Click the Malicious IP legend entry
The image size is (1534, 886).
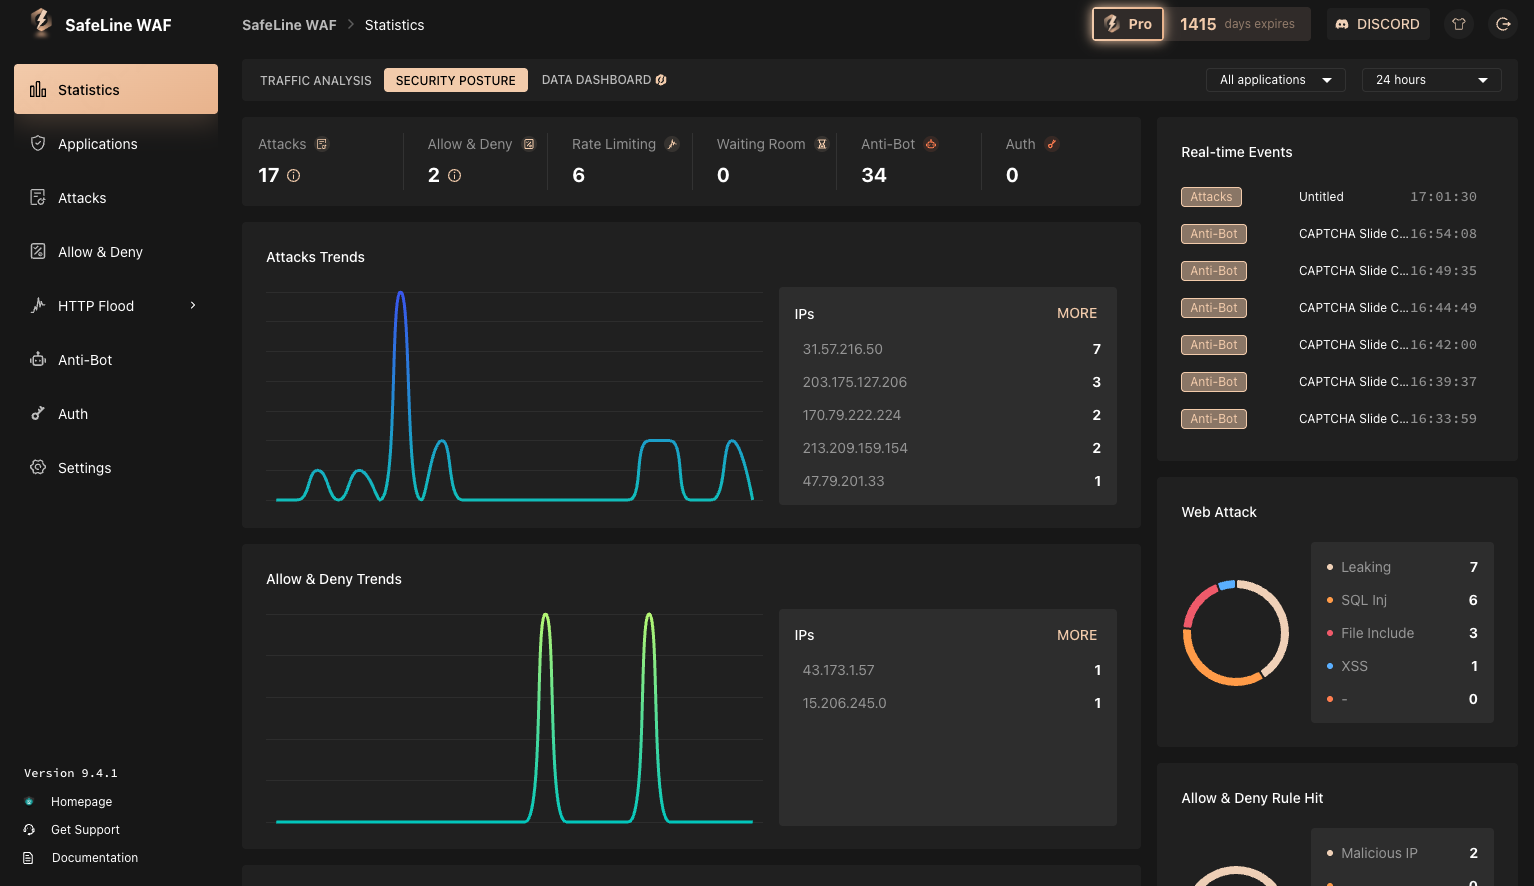point(1402,853)
